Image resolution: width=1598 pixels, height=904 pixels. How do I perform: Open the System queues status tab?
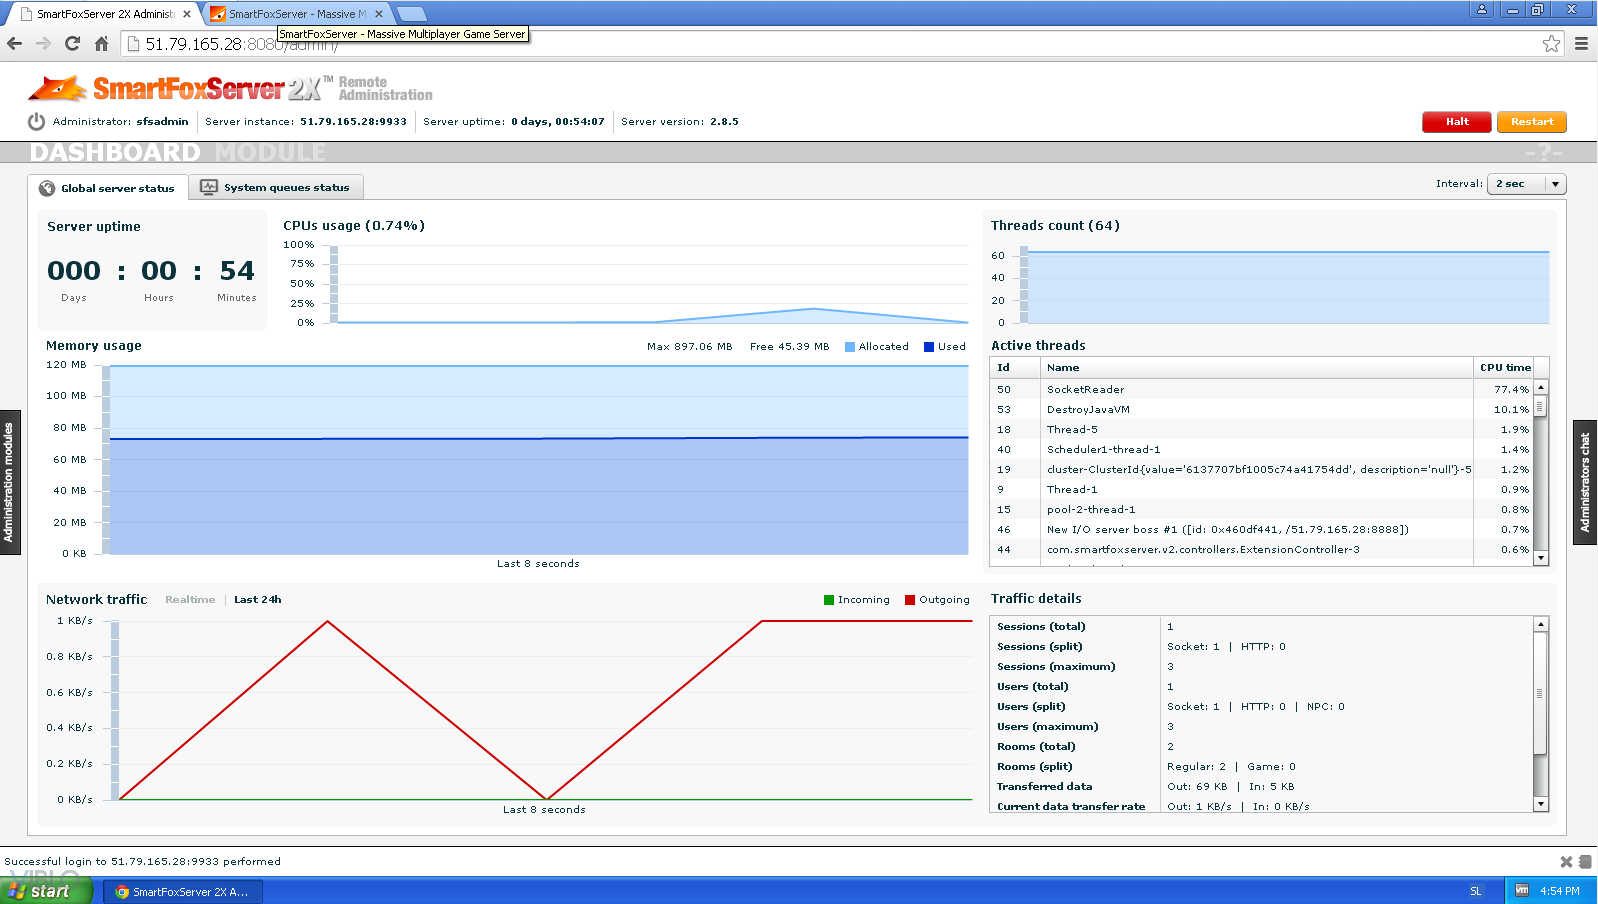276,188
